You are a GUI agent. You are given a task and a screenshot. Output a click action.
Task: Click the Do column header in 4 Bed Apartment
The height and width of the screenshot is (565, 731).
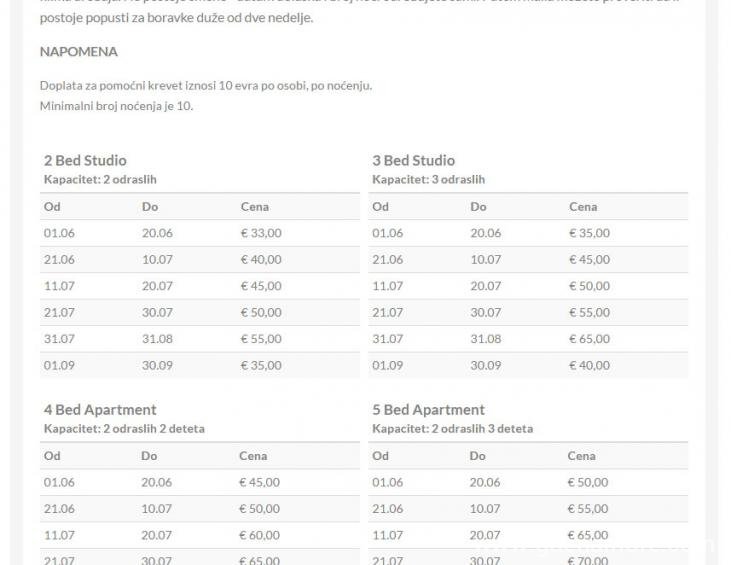point(149,456)
